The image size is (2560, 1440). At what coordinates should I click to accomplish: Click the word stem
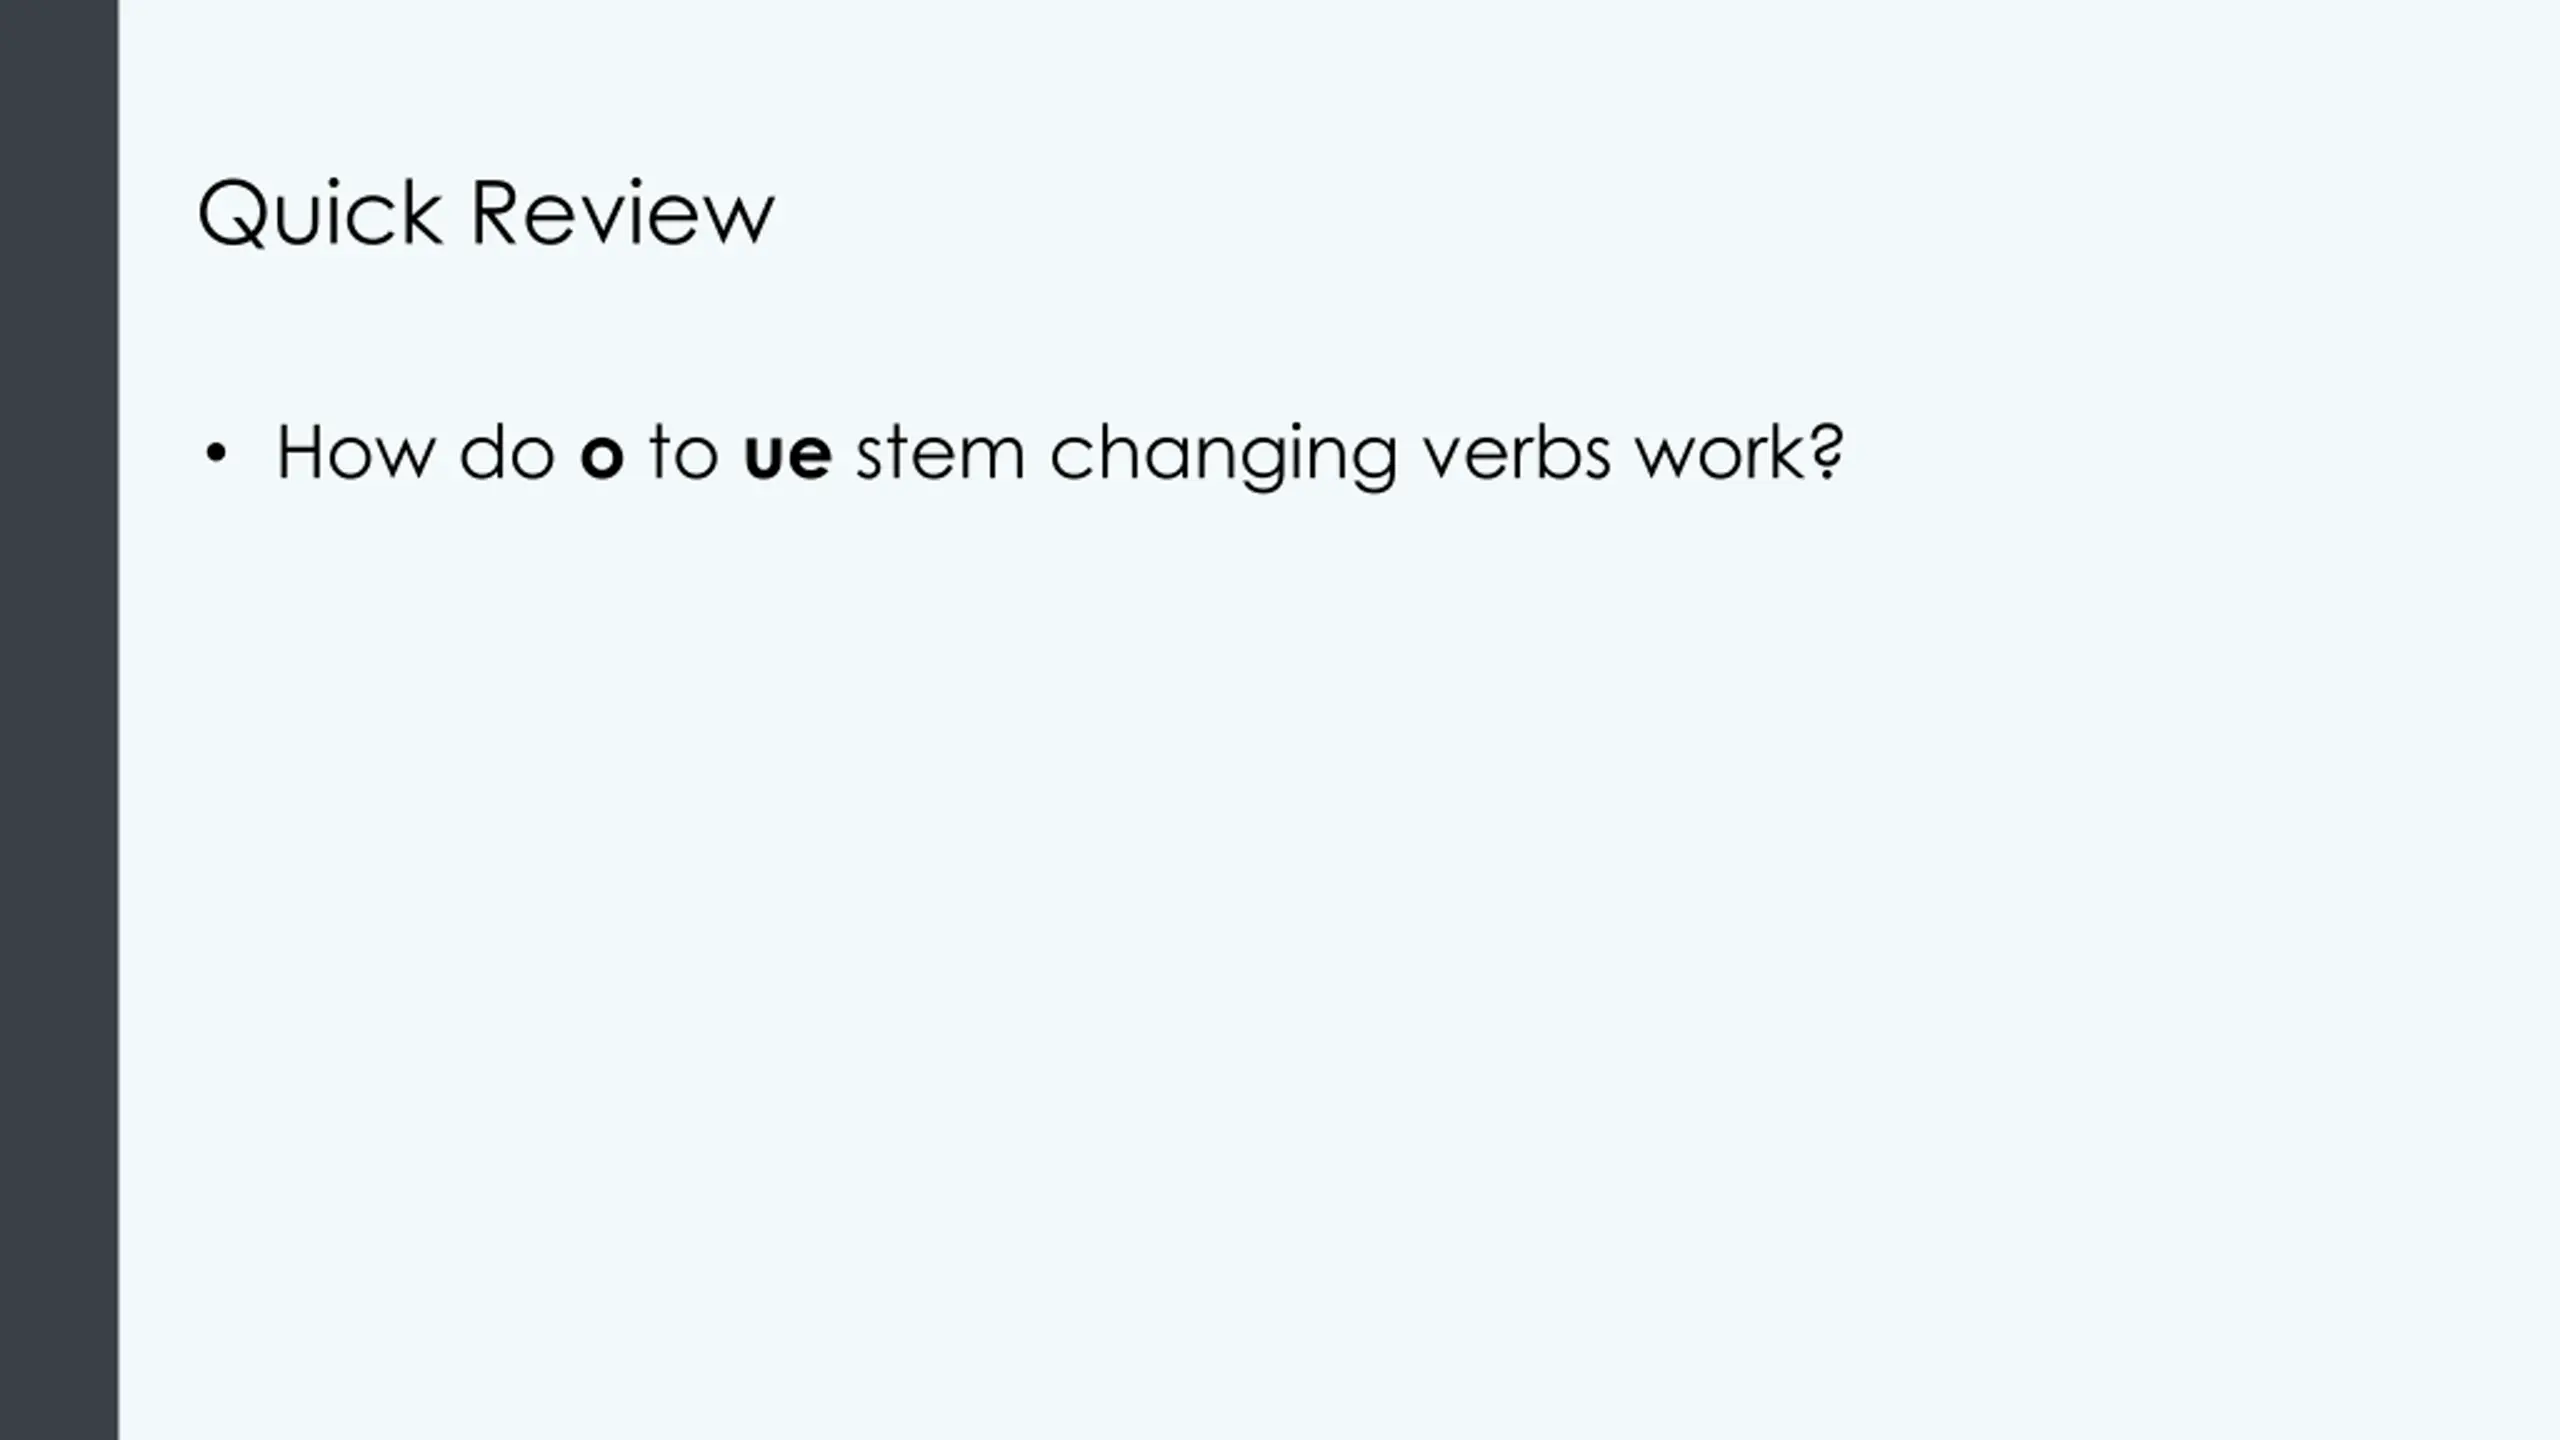point(941,454)
